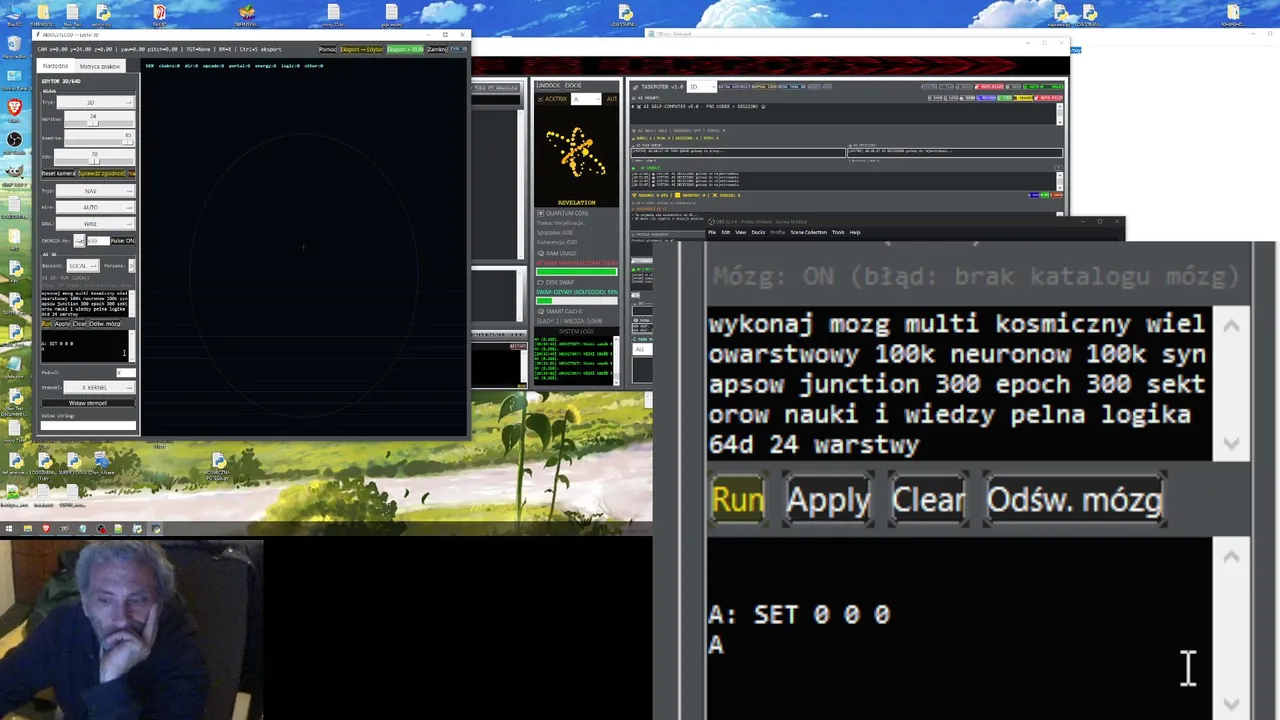Open Stempel dropdown showing X KERNEL

point(99,387)
